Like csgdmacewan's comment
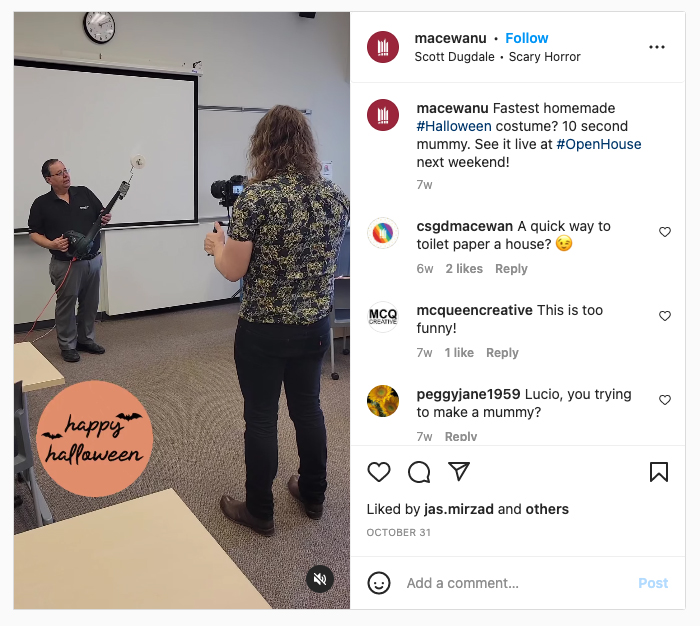The width and height of the screenshot is (700, 626). pos(665,232)
